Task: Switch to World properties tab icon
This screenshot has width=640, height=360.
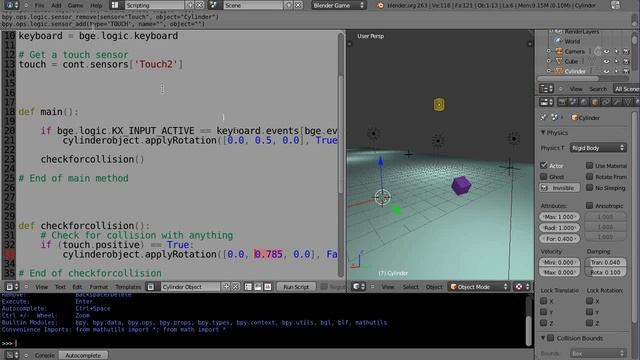Action: [x=584, y=102]
